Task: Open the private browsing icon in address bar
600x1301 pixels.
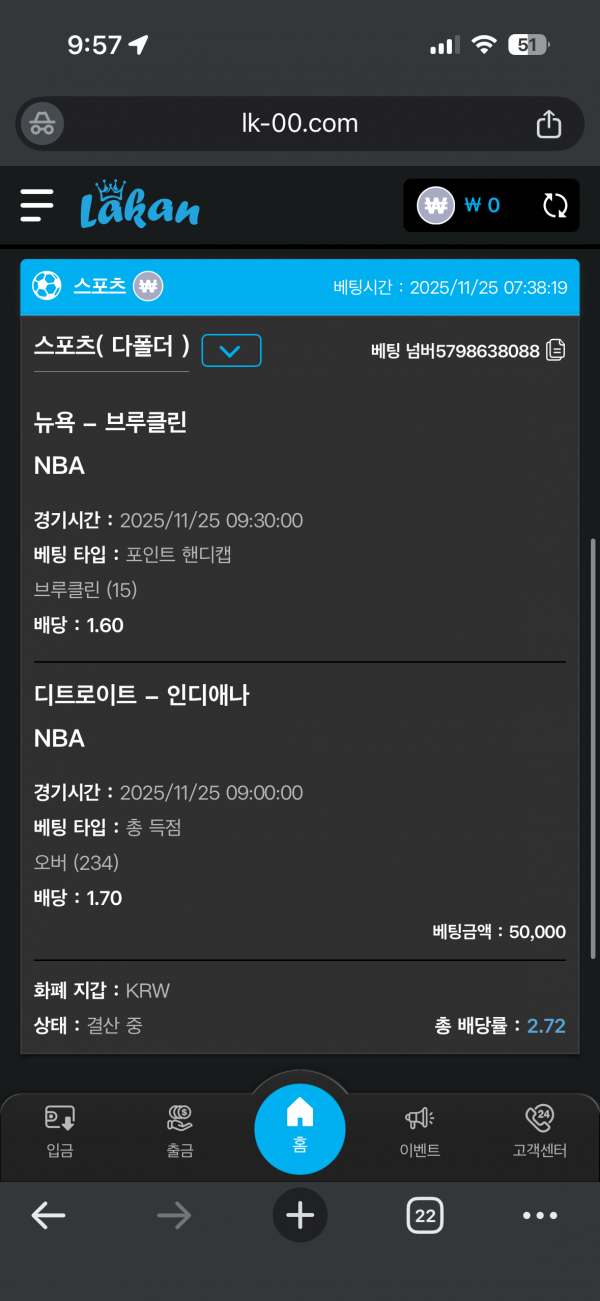Action: click(43, 124)
